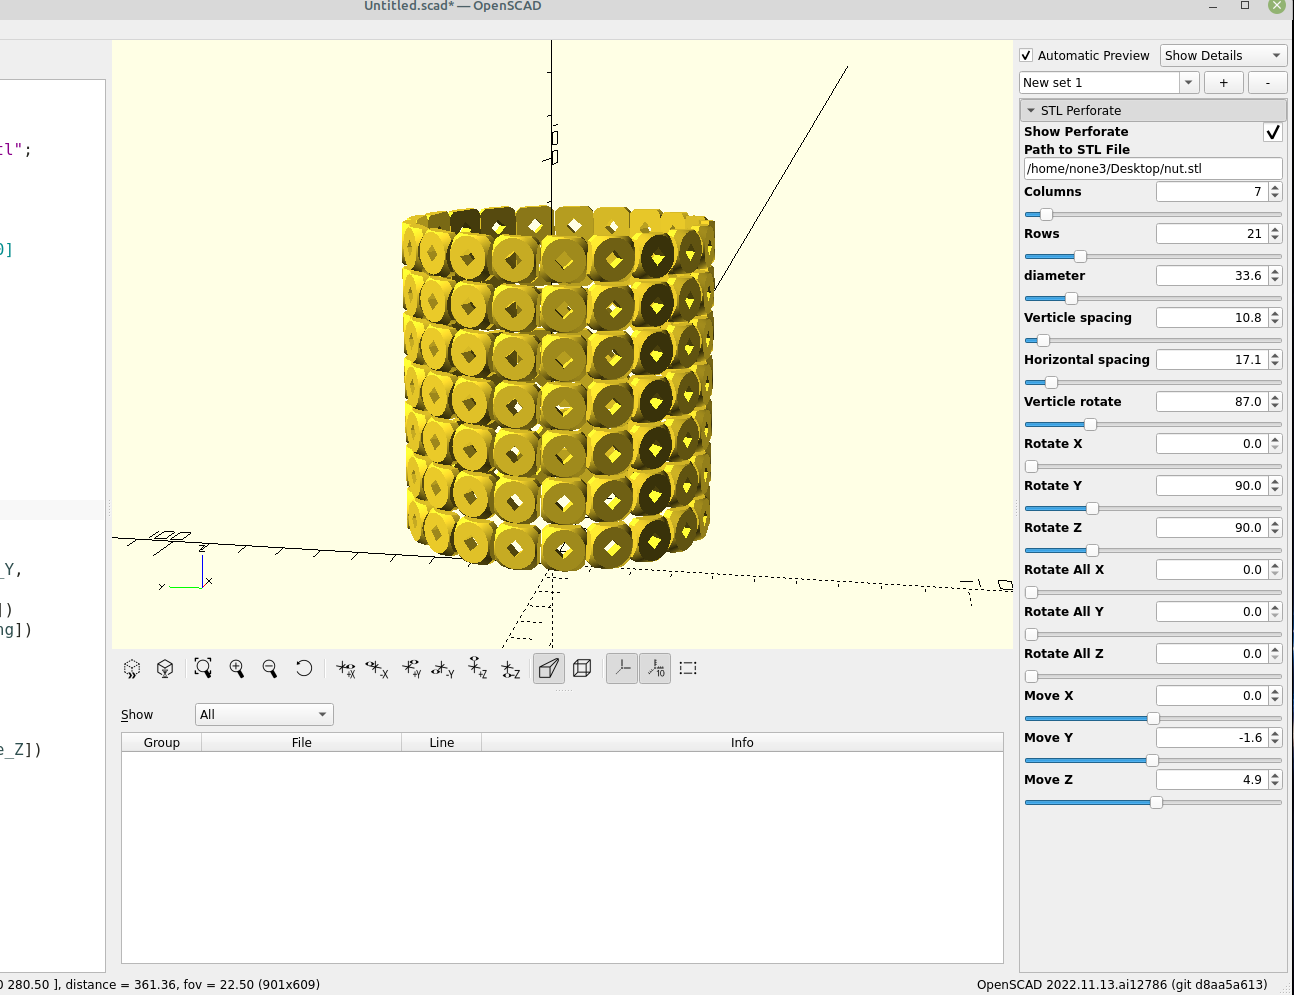1294x995 pixels.
Task: View the model along the -Z axis
Action: pos(510,668)
